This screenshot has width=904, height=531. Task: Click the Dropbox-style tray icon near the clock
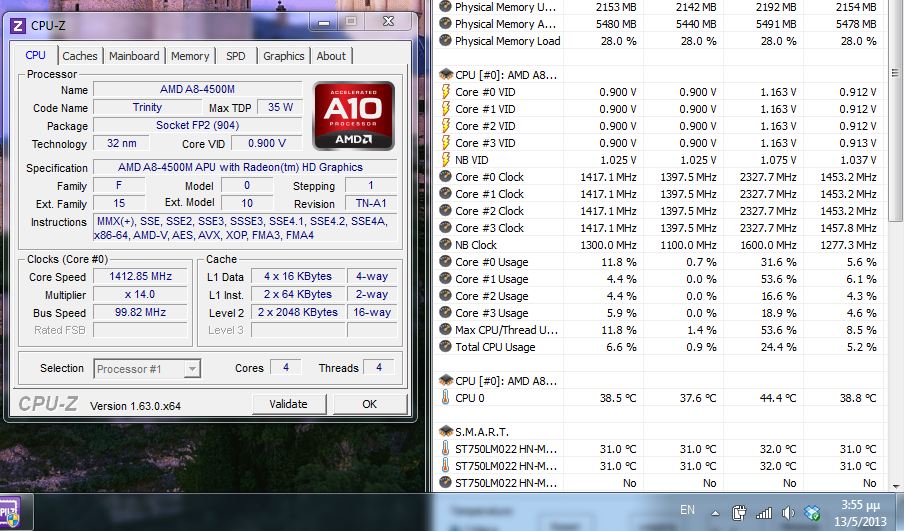[812, 512]
